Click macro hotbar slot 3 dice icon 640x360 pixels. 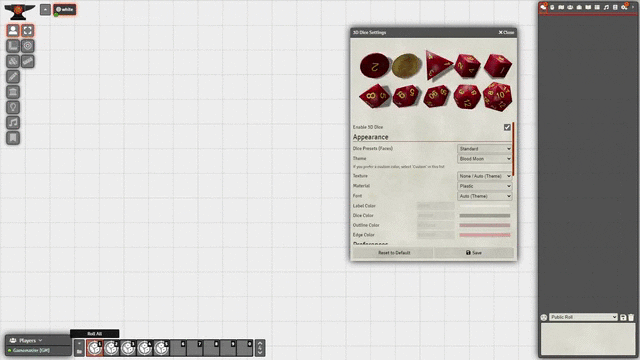128,348
